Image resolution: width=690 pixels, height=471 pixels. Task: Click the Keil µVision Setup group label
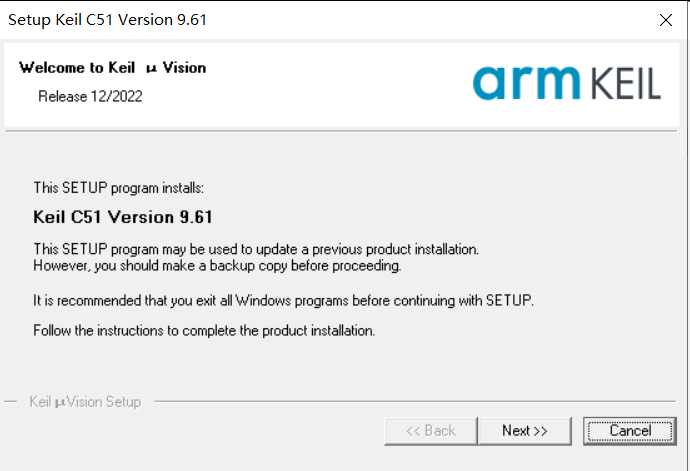click(85, 402)
